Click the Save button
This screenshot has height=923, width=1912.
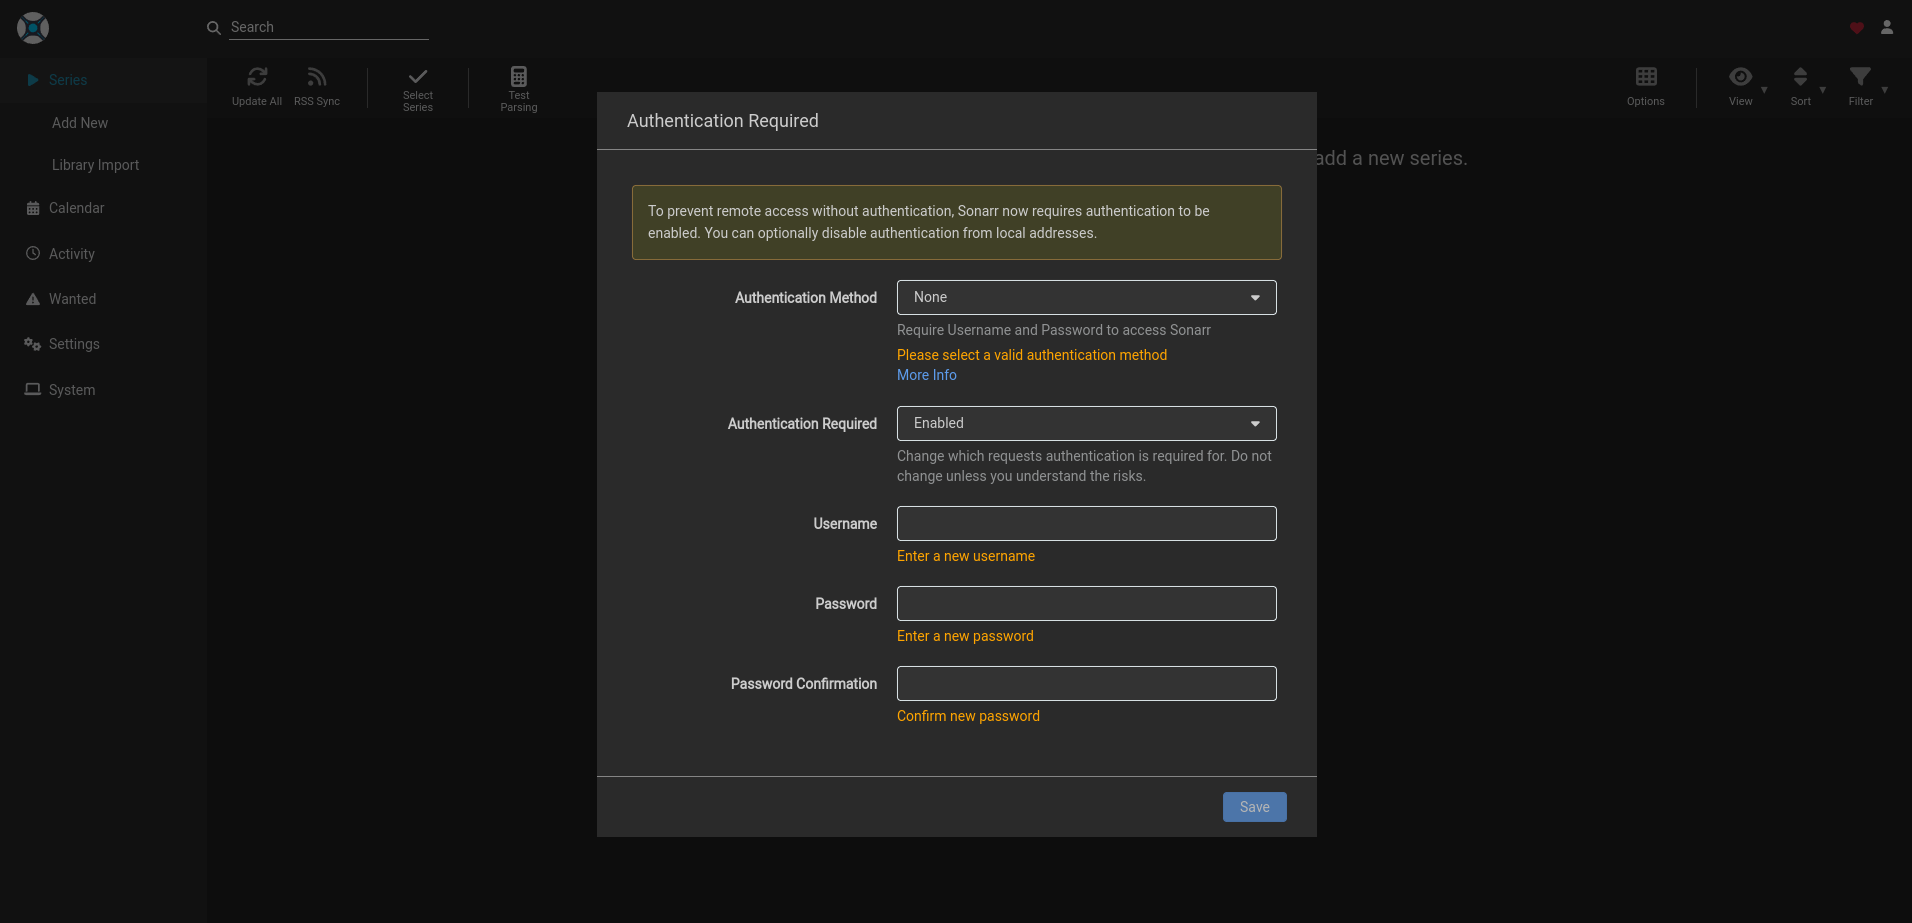point(1255,807)
